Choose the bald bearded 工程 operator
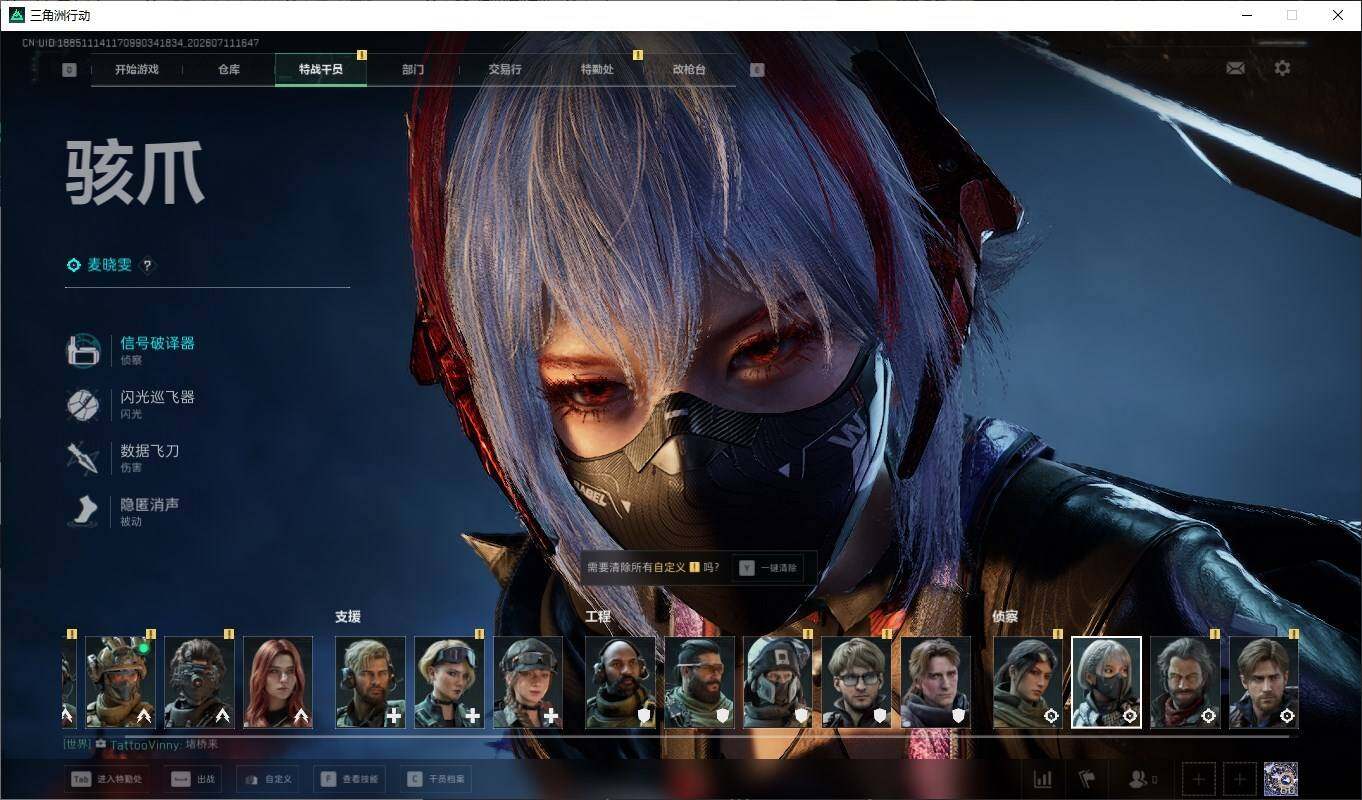The height and width of the screenshot is (800, 1362). (621, 682)
